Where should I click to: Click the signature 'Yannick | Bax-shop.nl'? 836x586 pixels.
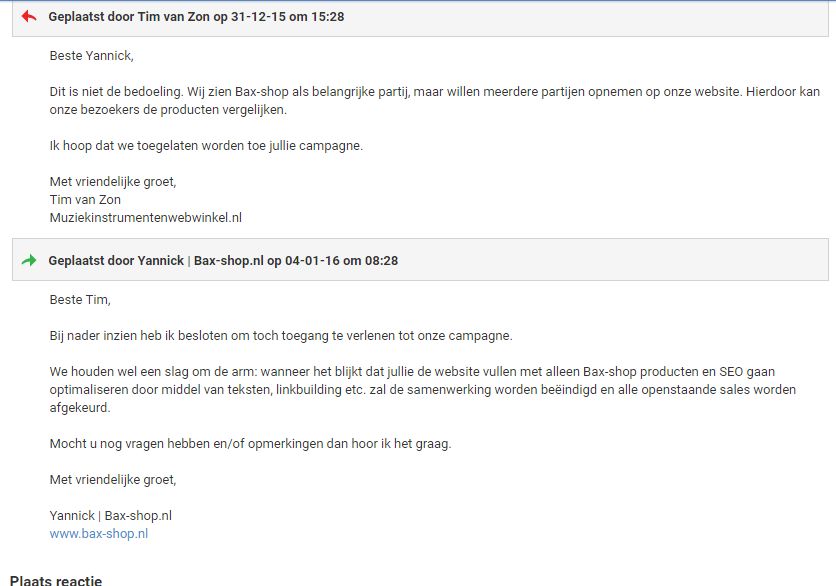(111, 516)
